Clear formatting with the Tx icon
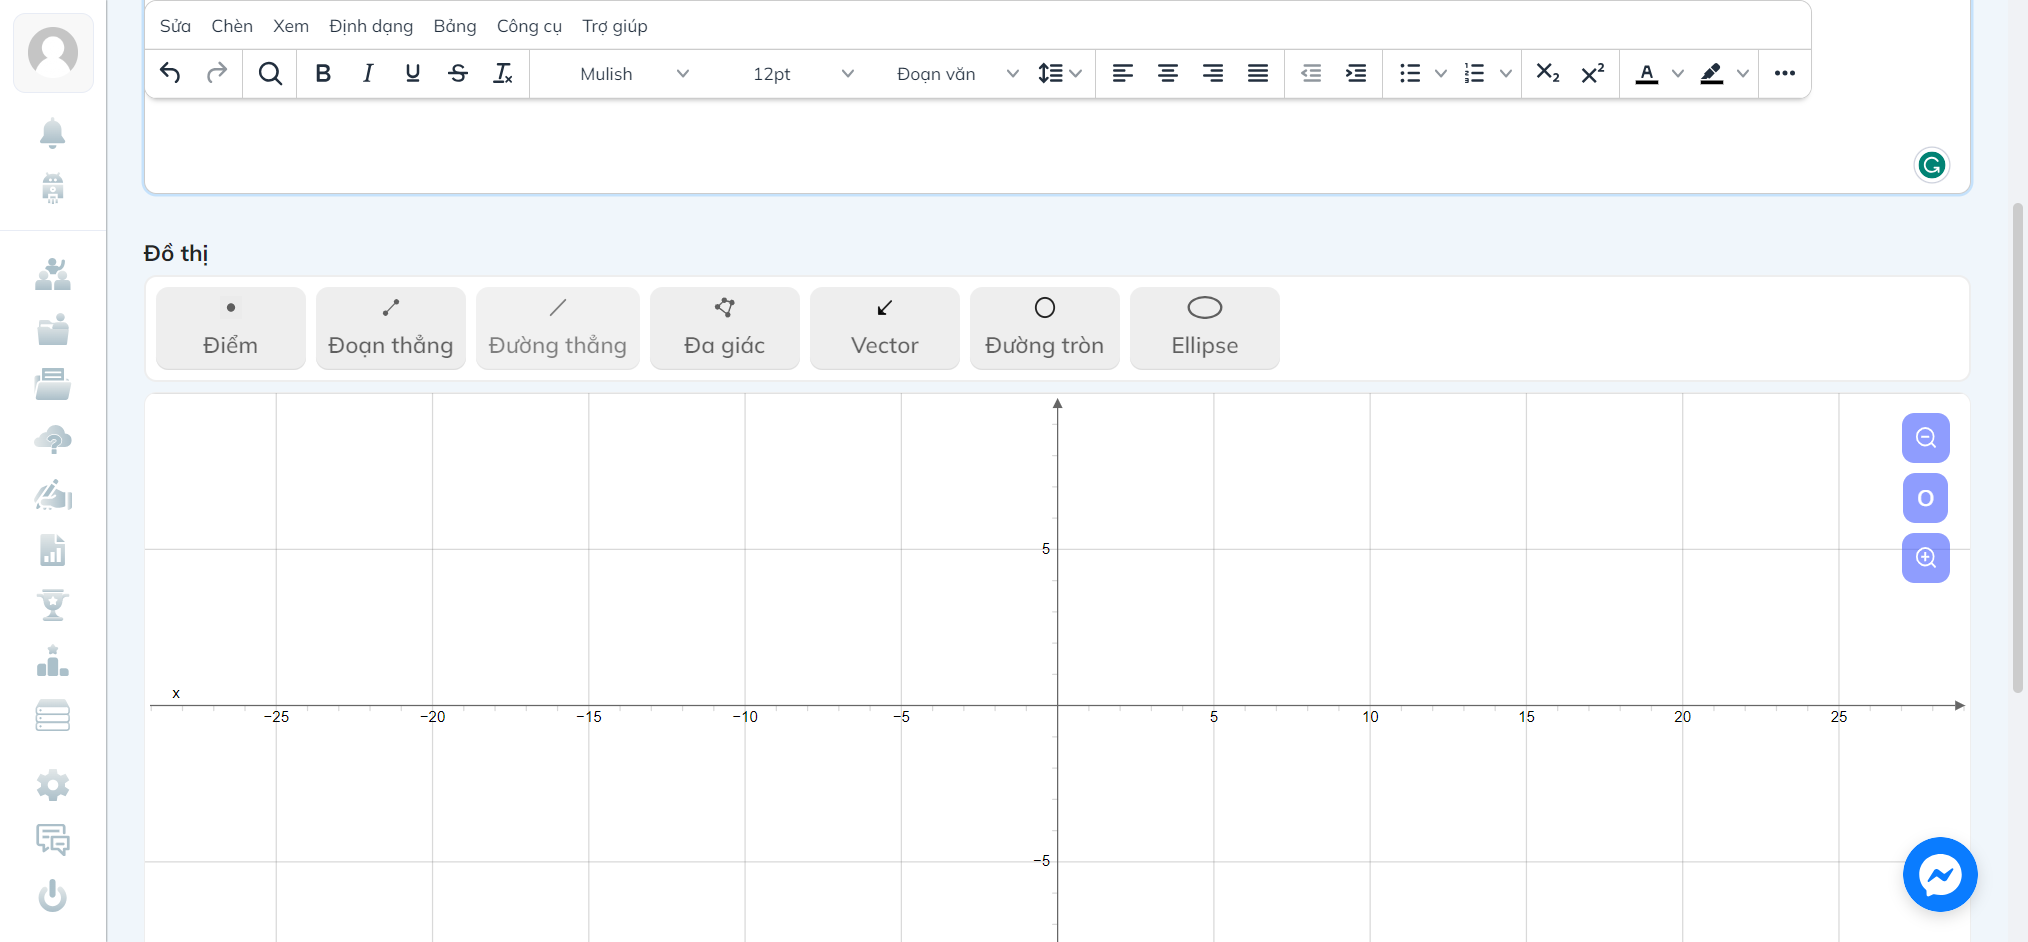This screenshot has width=2028, height=942. coord(503,73)
